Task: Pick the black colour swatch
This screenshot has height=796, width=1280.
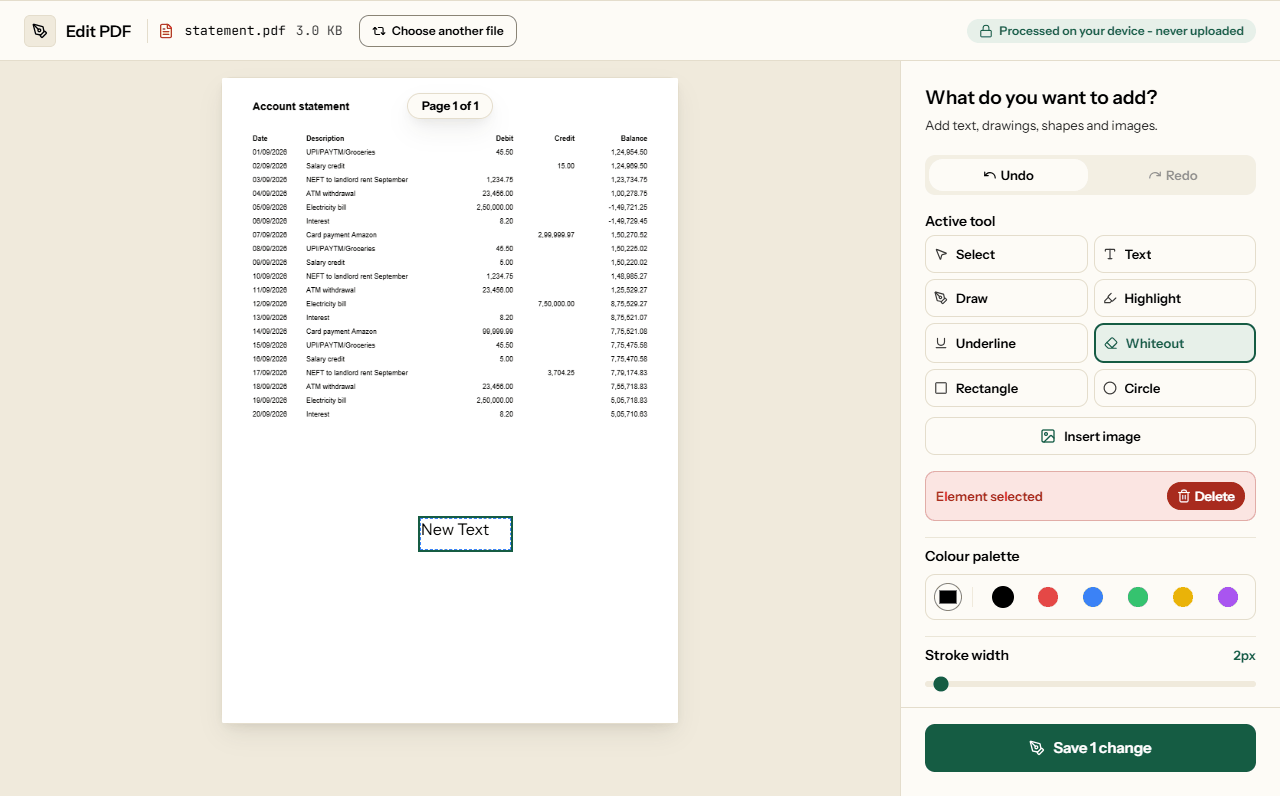Action: pos(1003,597)
